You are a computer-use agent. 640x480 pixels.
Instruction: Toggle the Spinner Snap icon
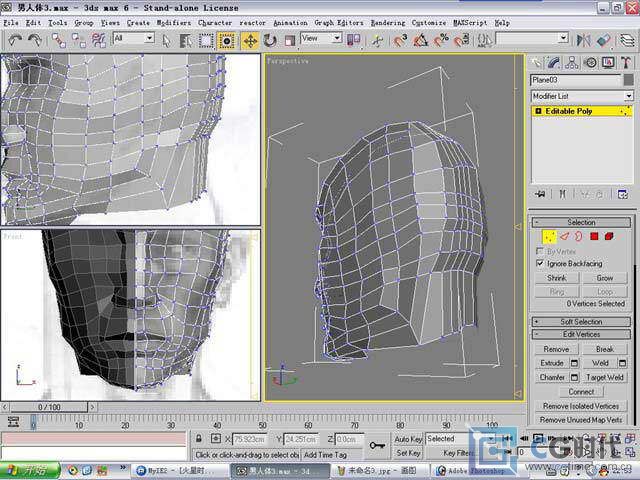[461, 40]
